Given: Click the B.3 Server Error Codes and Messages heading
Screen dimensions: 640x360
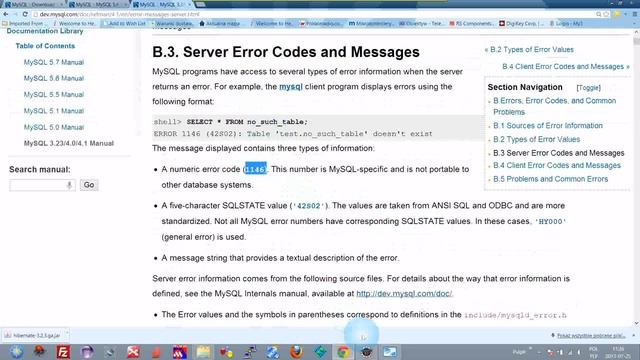Looking at the screenshot, I should coord(286,52).
